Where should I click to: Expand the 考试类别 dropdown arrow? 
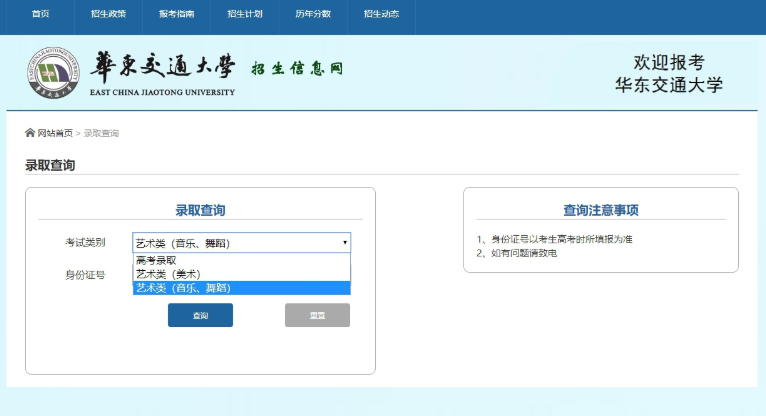(x=345, y=243)
